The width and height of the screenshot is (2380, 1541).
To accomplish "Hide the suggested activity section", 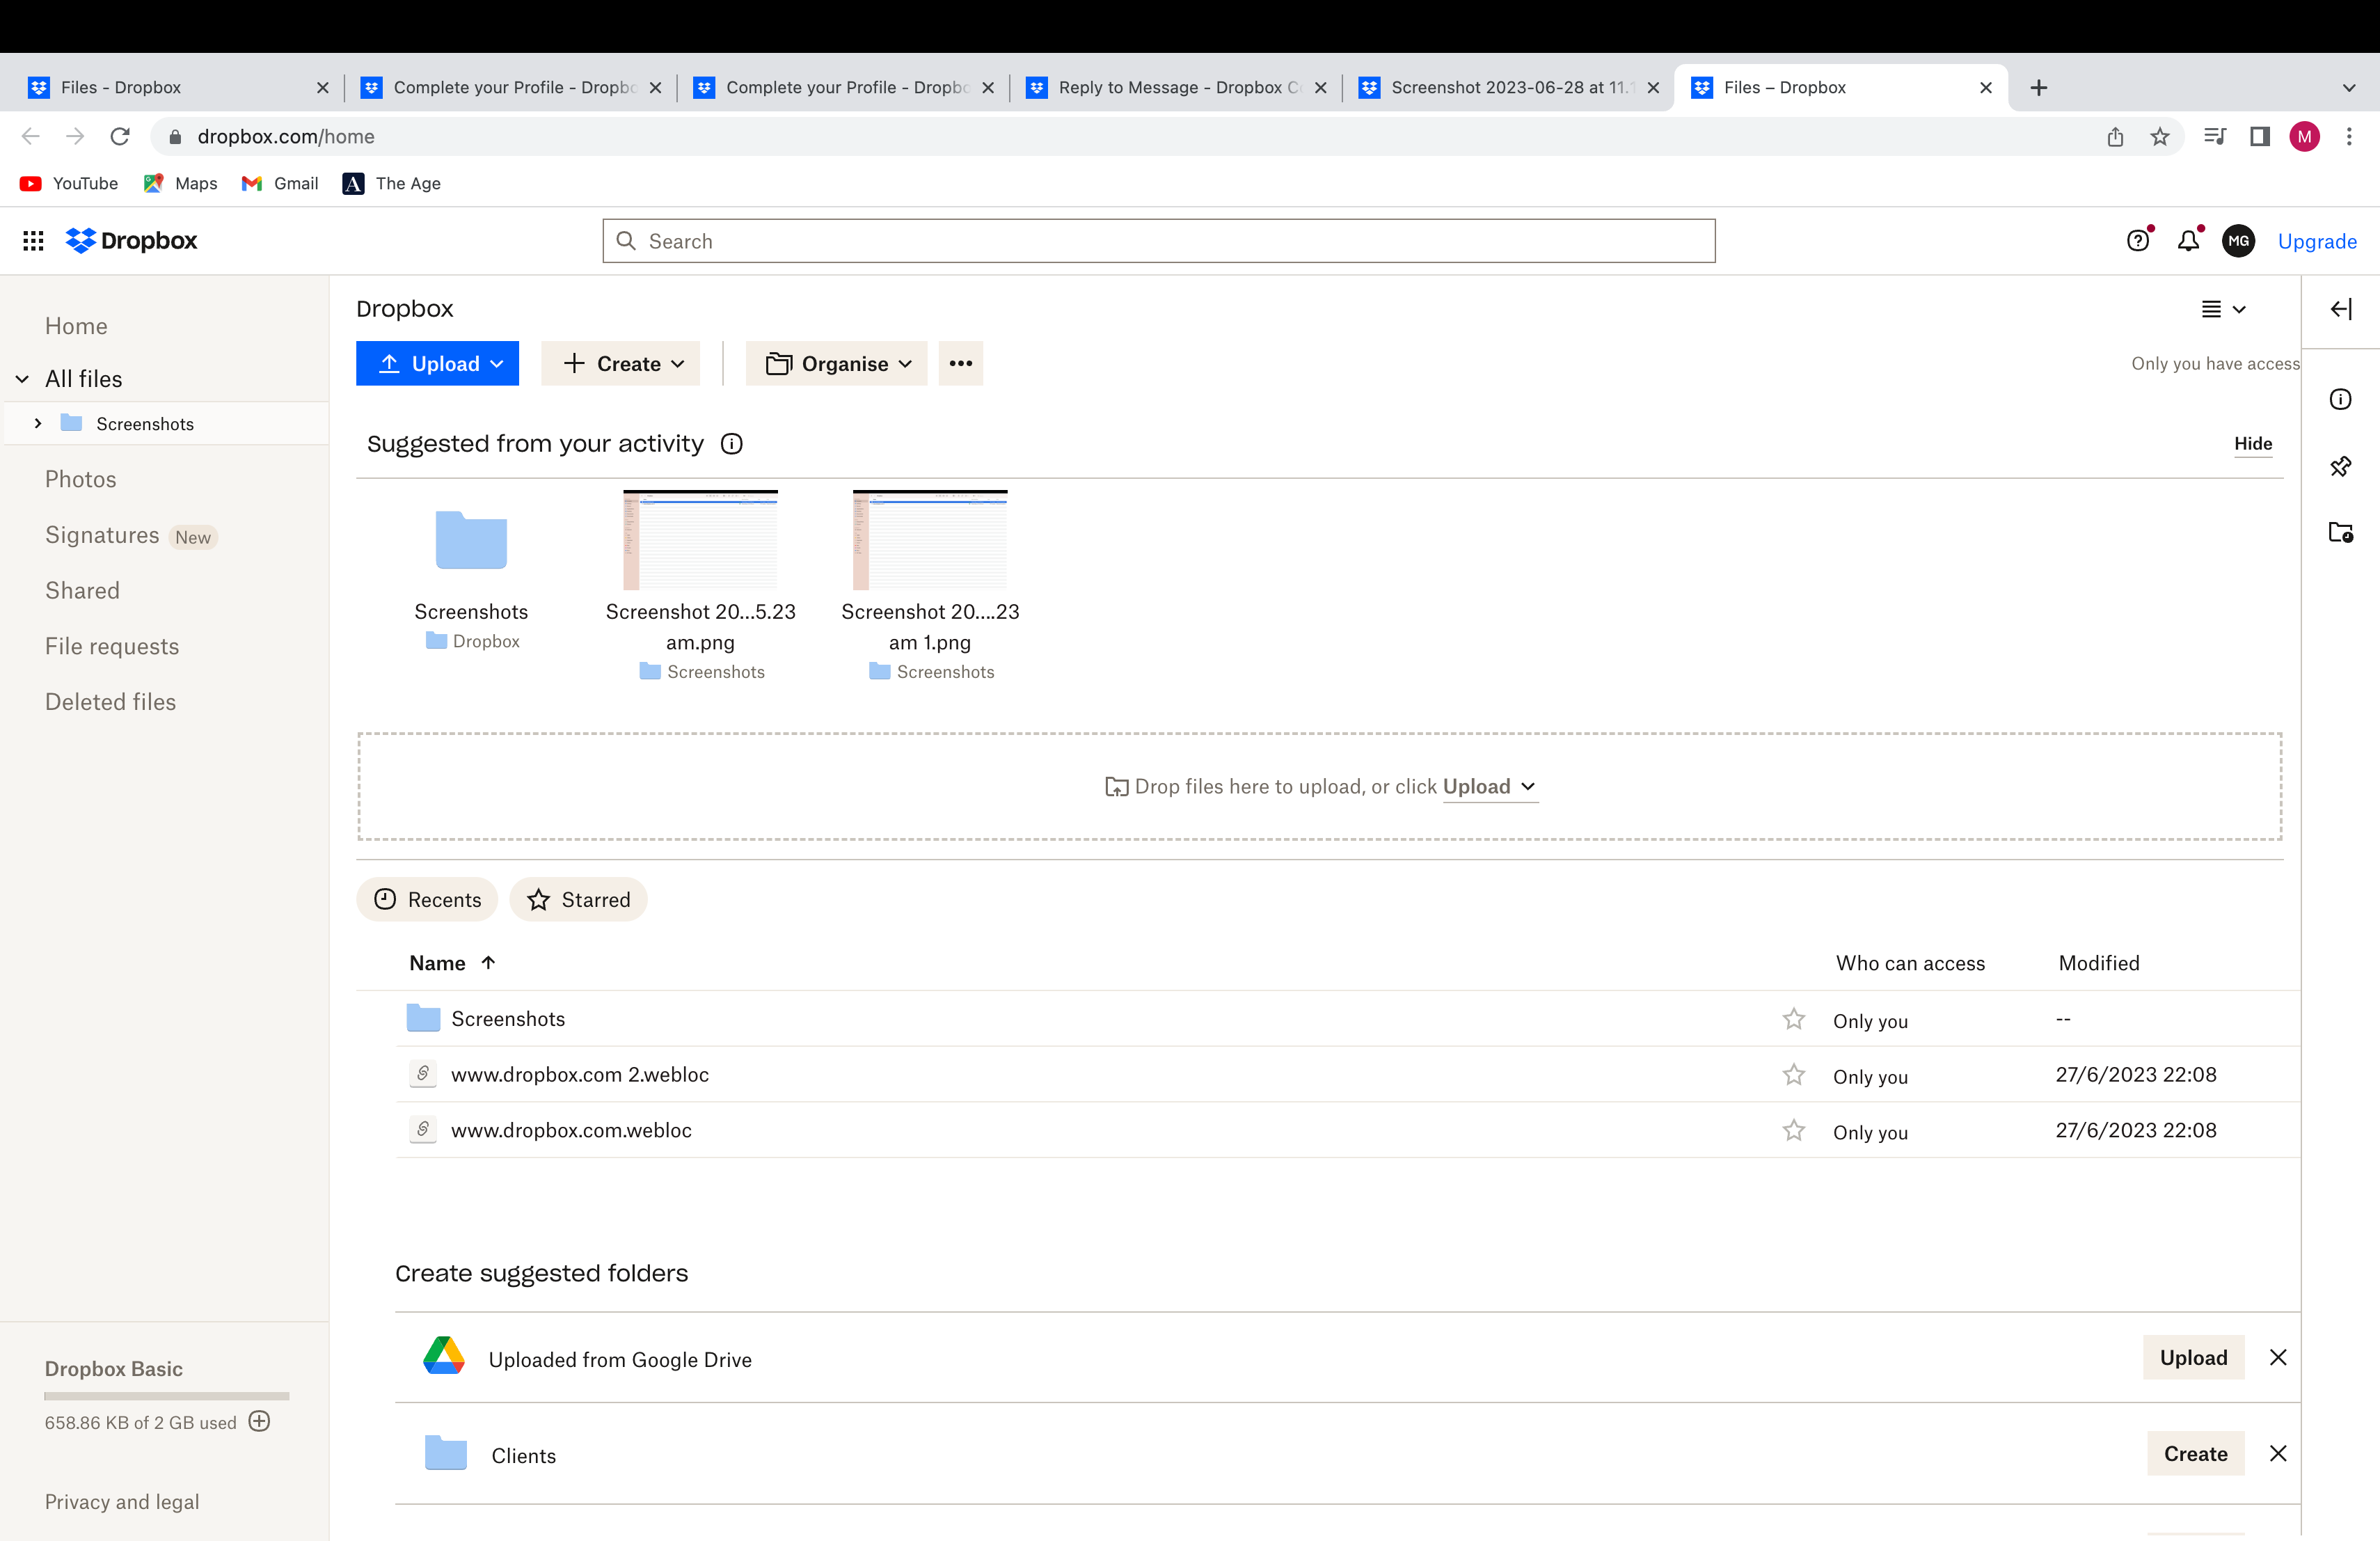I will [x=2253, y=444].
